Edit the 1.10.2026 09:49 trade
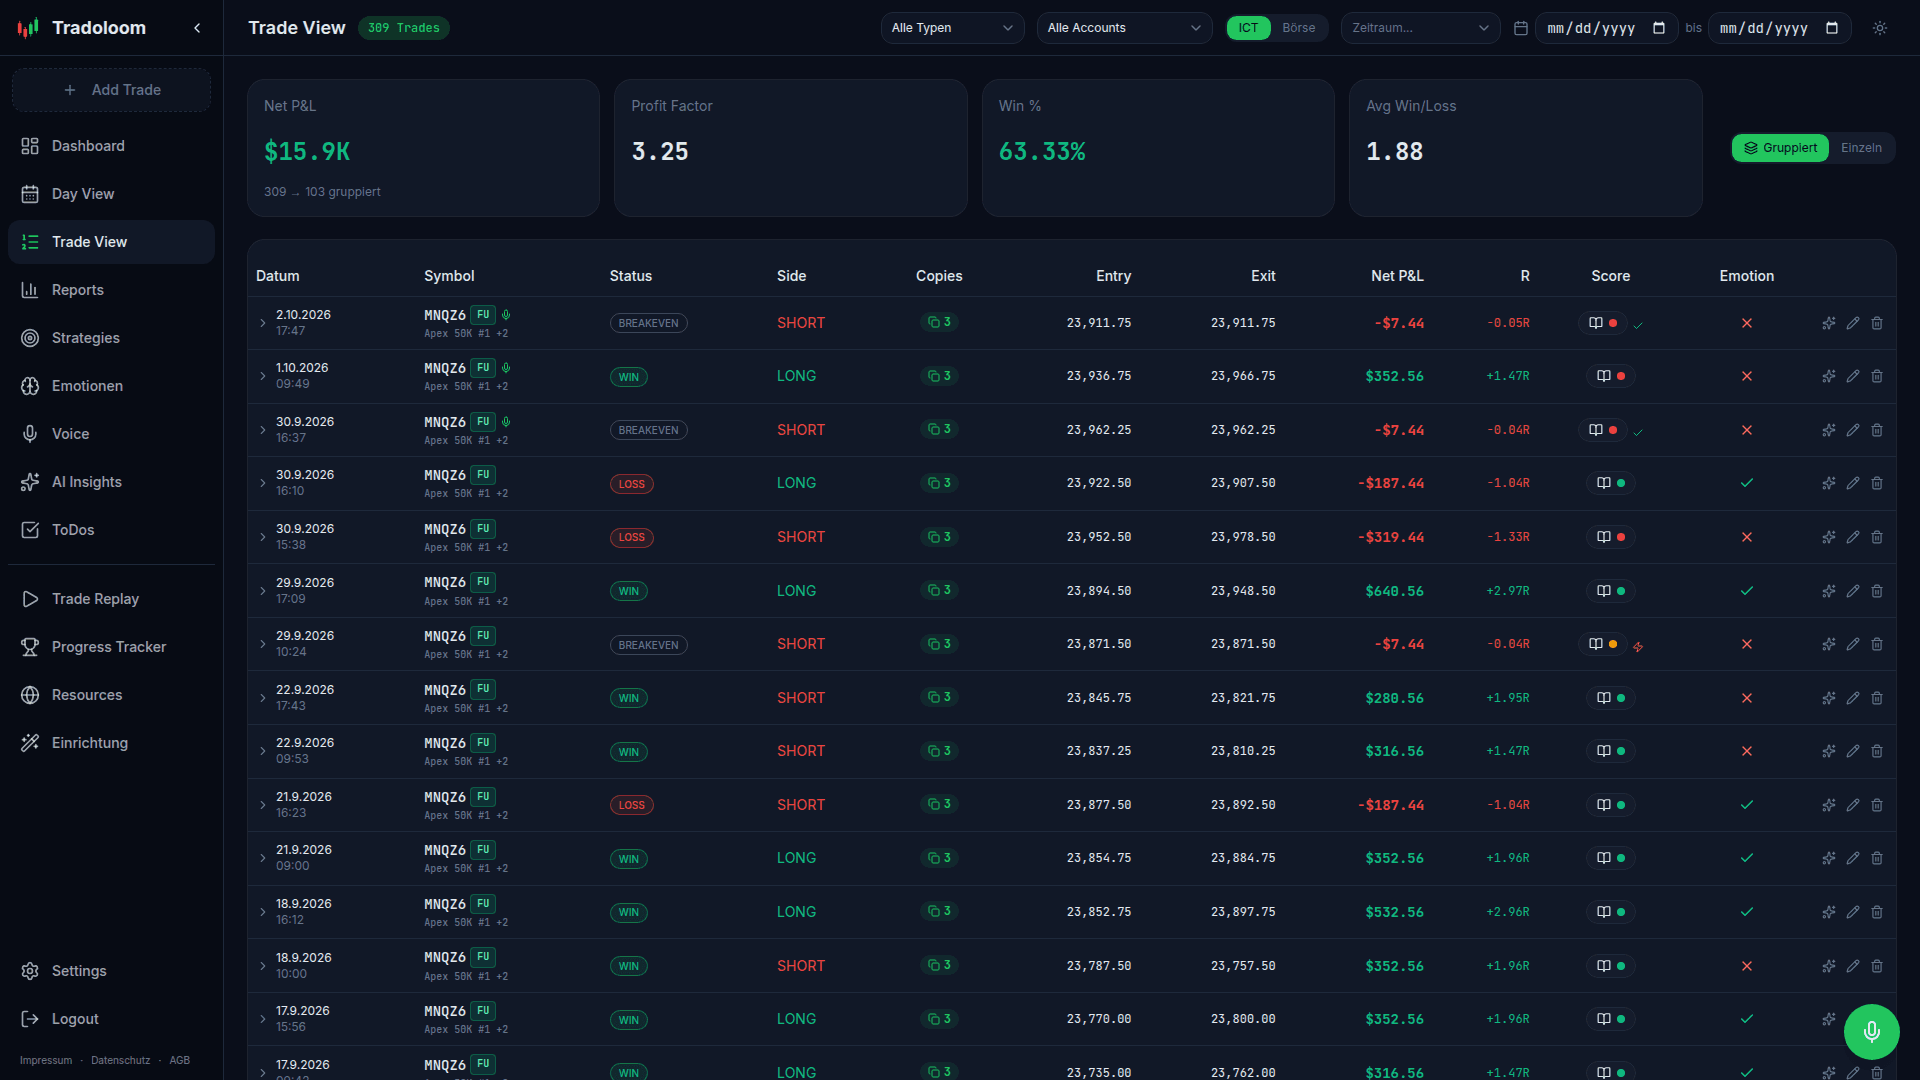1920x1080 pixels. click(x=1853, y=376)
